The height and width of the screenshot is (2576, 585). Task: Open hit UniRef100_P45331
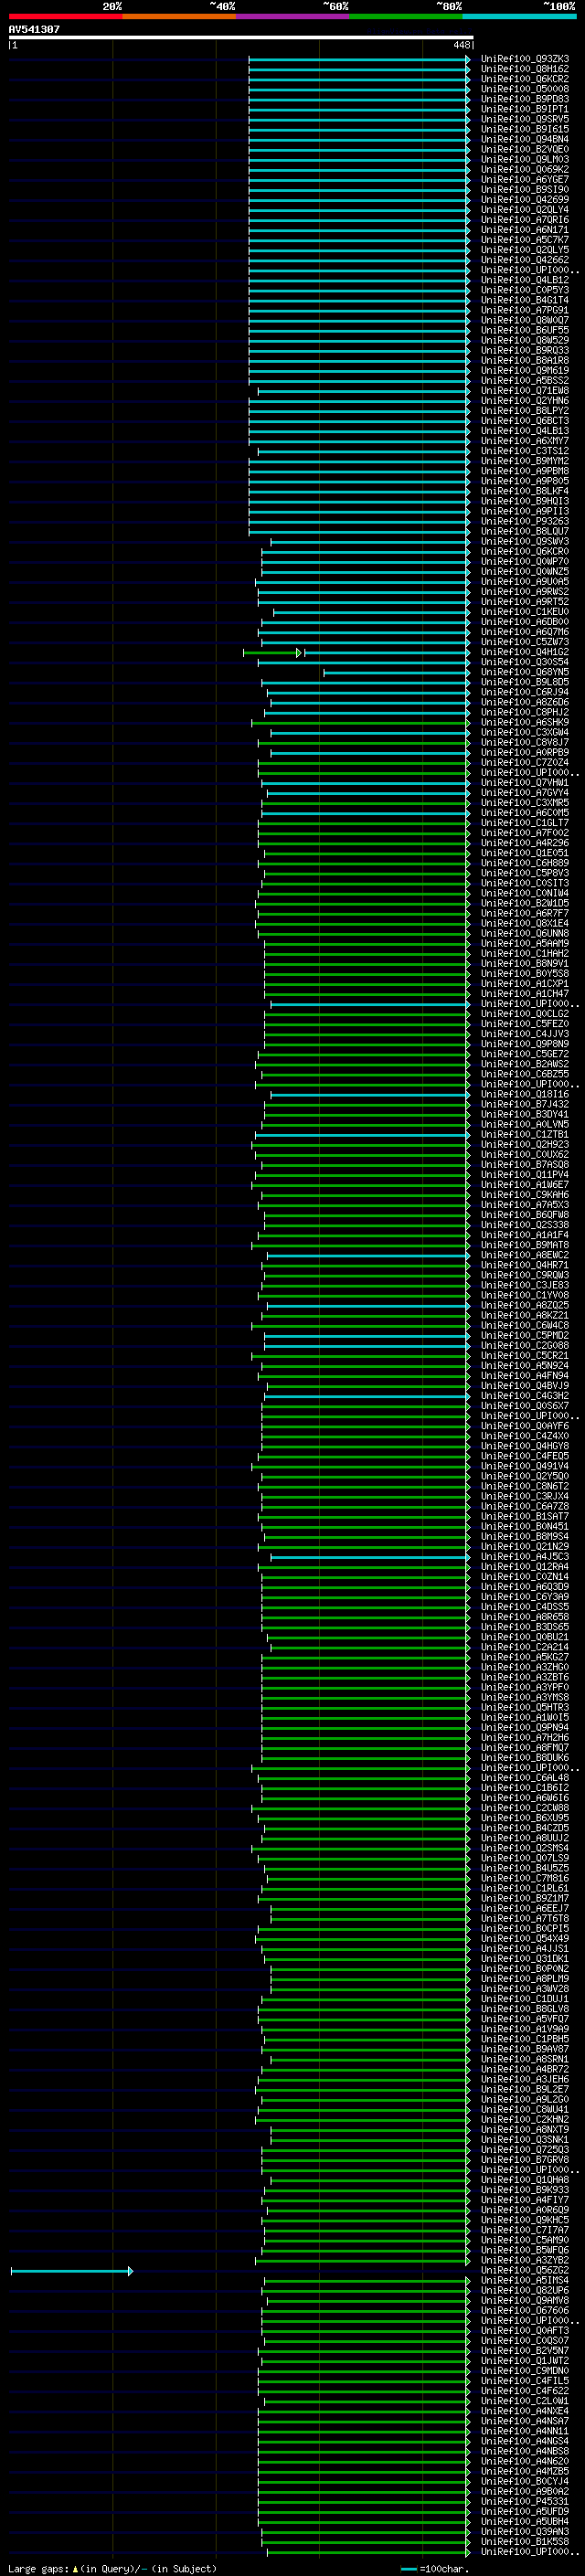click(x=525, y=2501)
